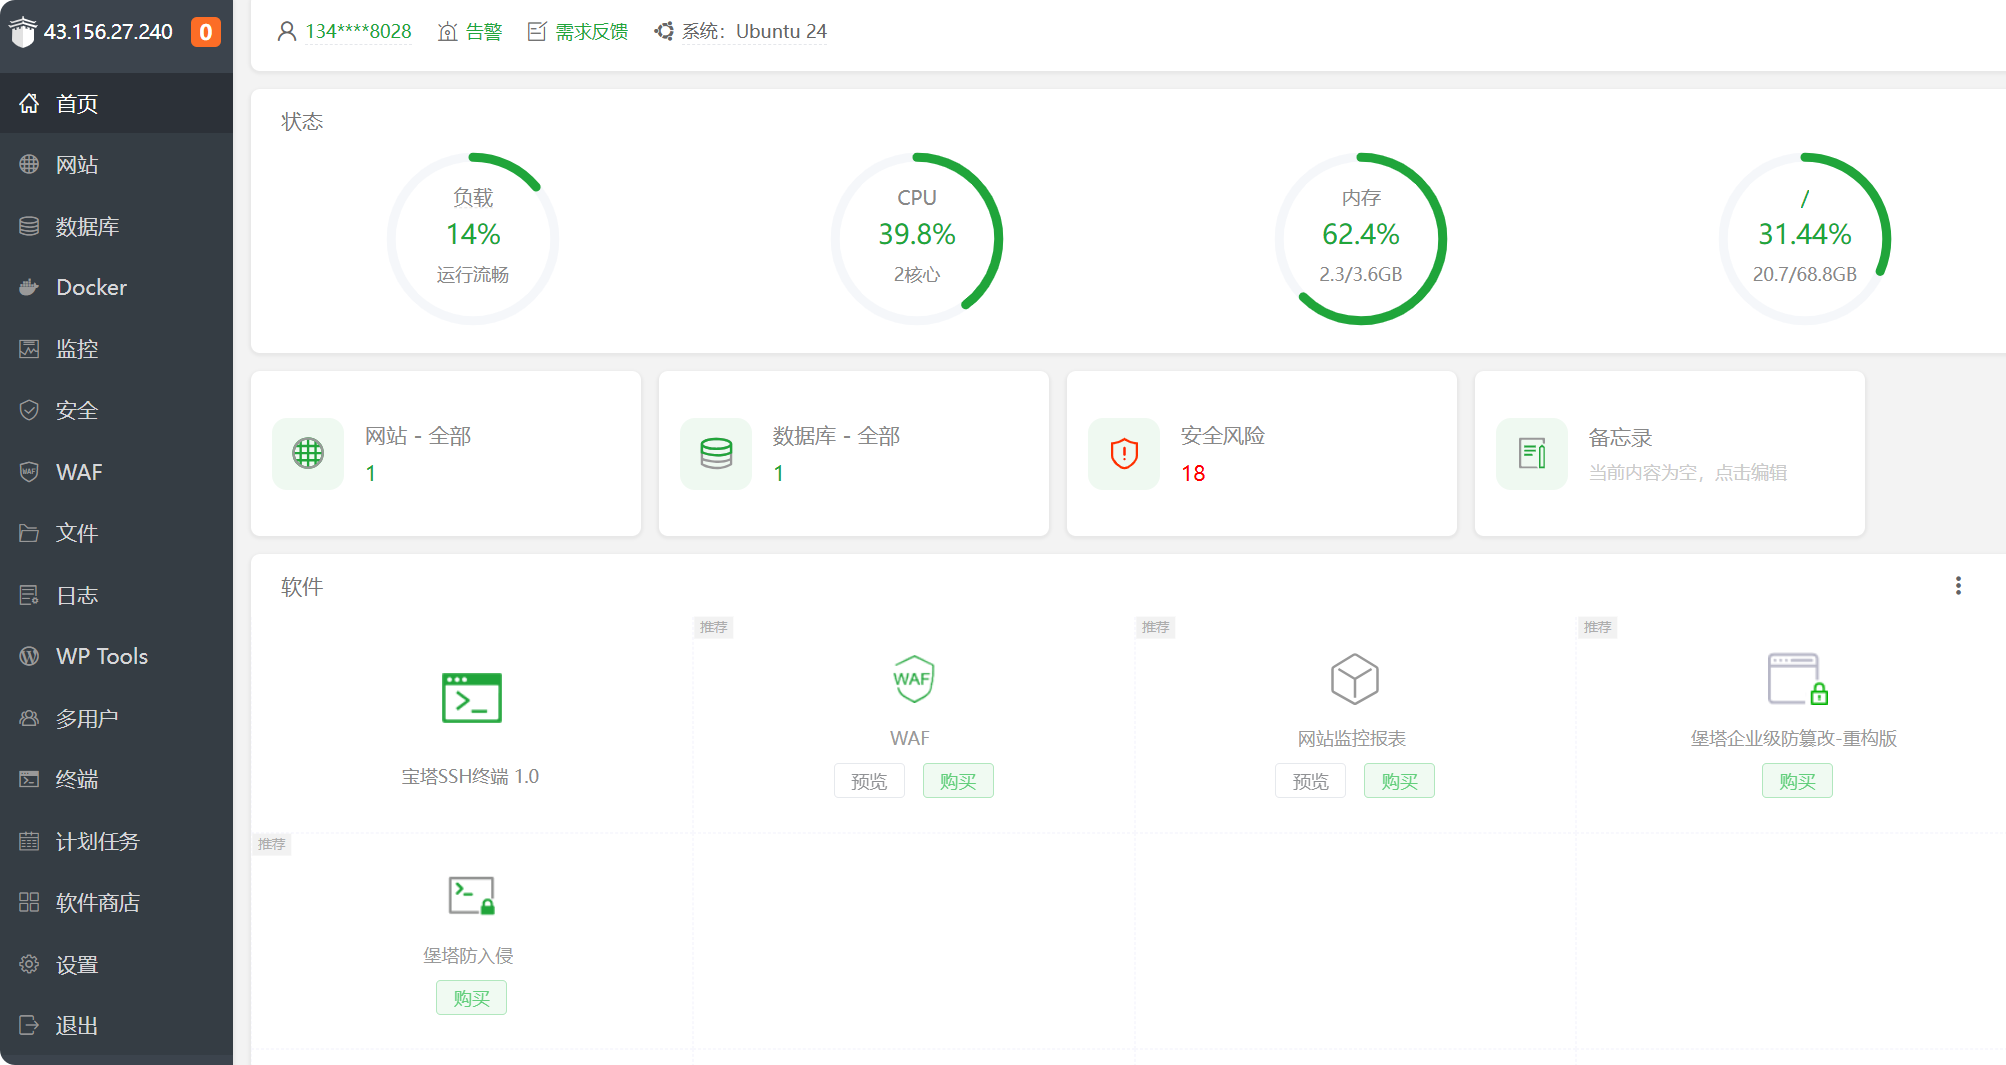Click the 网站监控报表 cube icon
Screen dimensions: 2006x1065
[x=1354, y=679]
